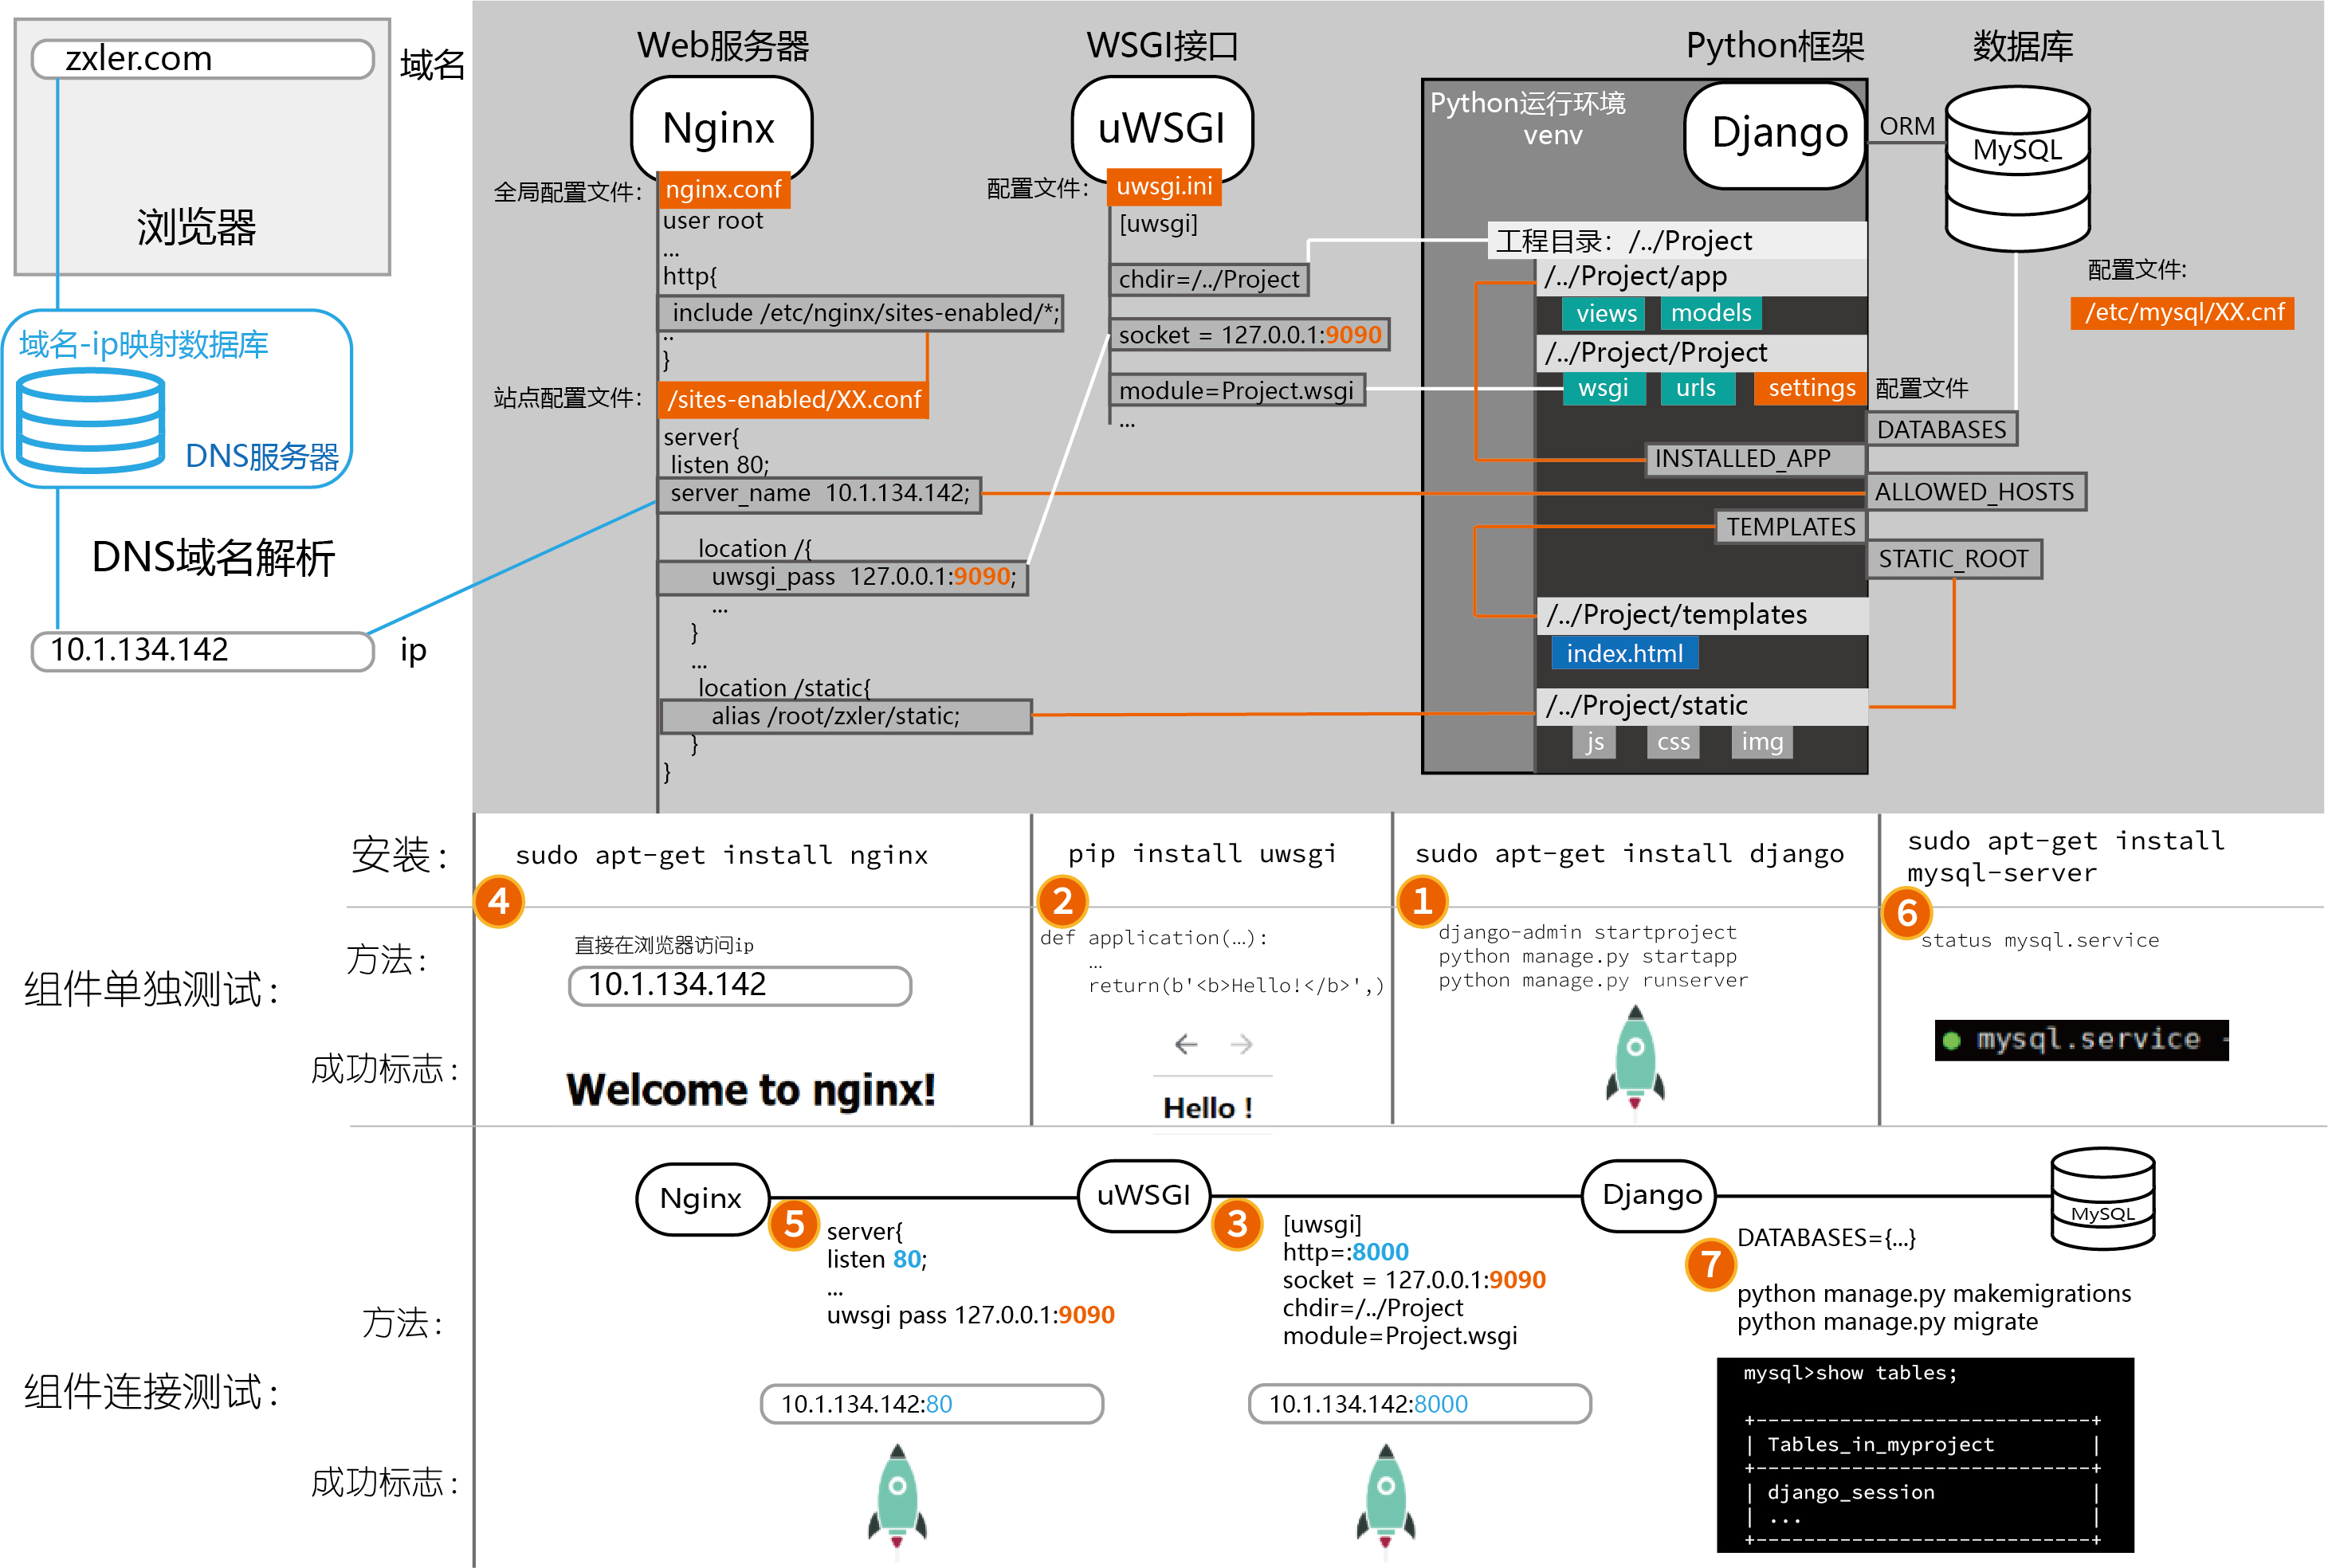Click the Hello ! page text

pyautogui.click(x=1207, y=1108)
